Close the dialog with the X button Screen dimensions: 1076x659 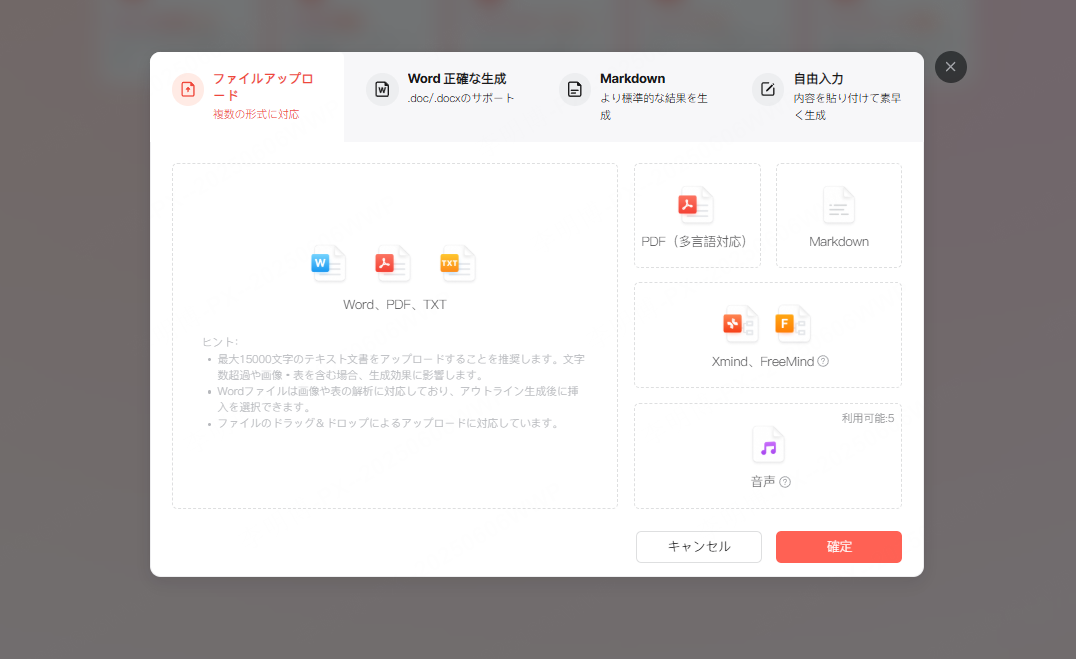tap(950, 67)
